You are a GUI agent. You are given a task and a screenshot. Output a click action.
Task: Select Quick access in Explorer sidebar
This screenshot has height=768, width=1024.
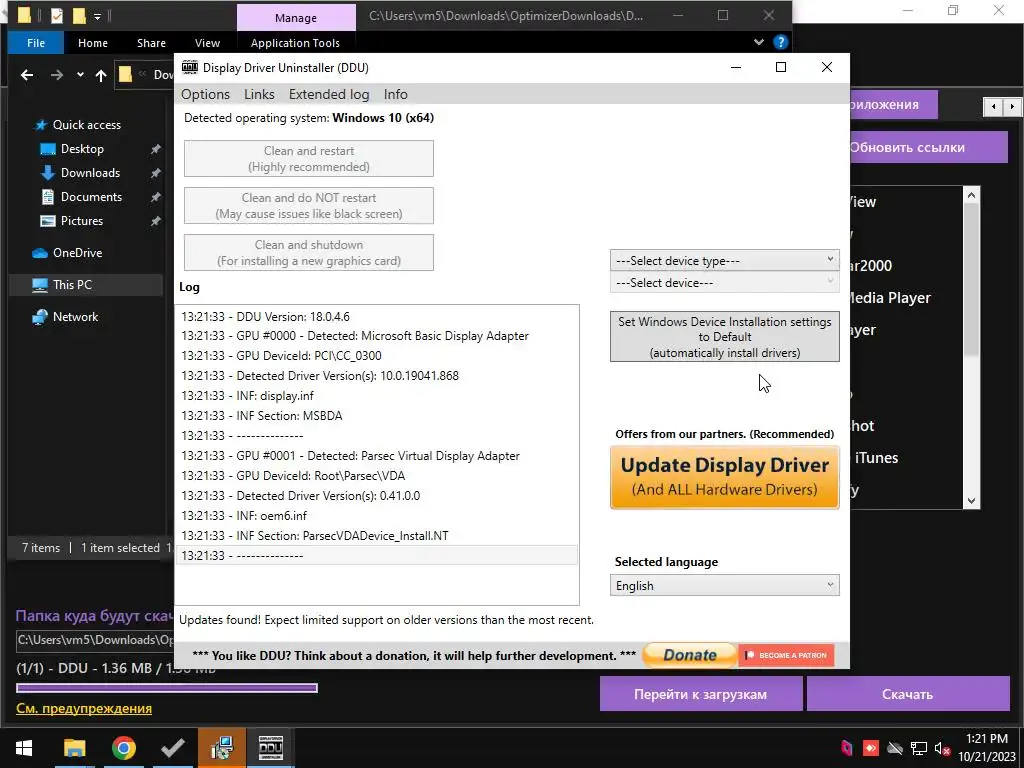pos(86,125)
